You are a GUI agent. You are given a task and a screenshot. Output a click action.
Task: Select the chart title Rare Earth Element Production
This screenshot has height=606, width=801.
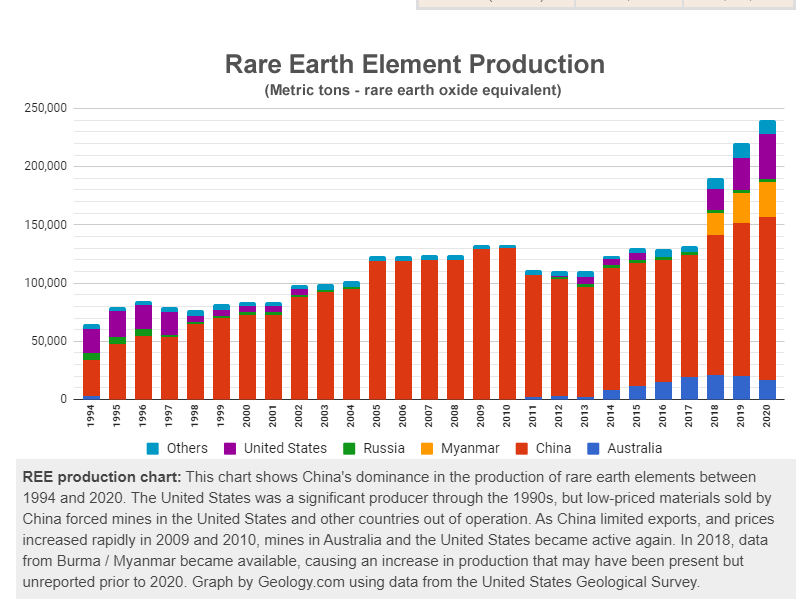tap(414, 65)
